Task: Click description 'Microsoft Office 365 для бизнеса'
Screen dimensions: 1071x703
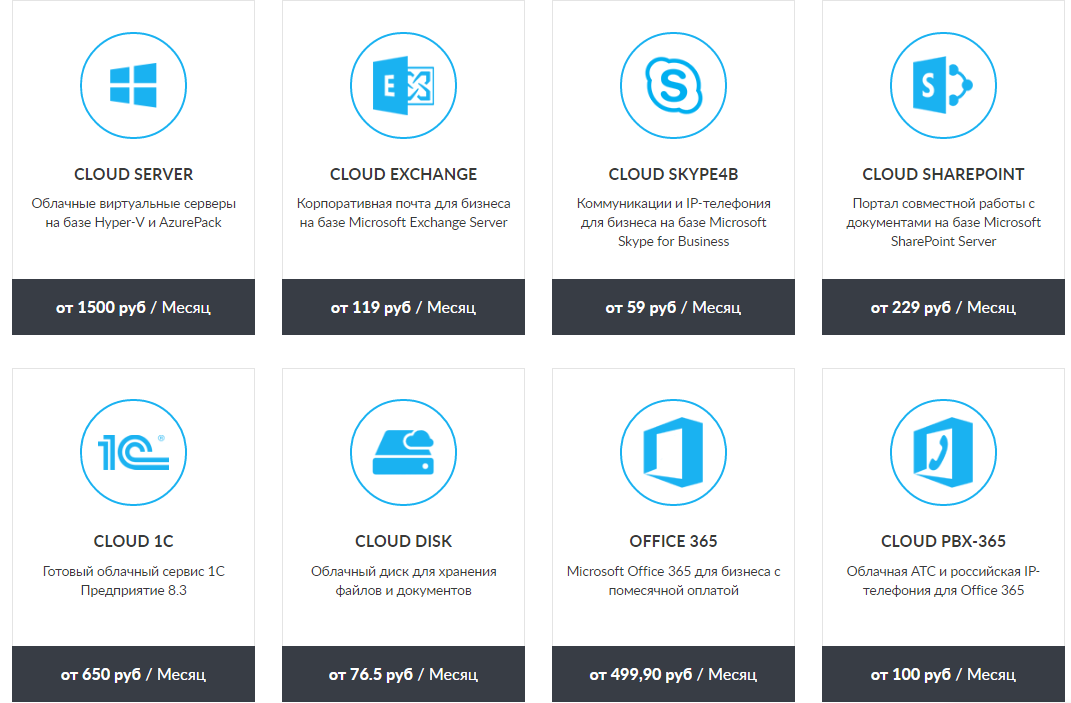Action: pyautogui.click(x=673, y=581)
